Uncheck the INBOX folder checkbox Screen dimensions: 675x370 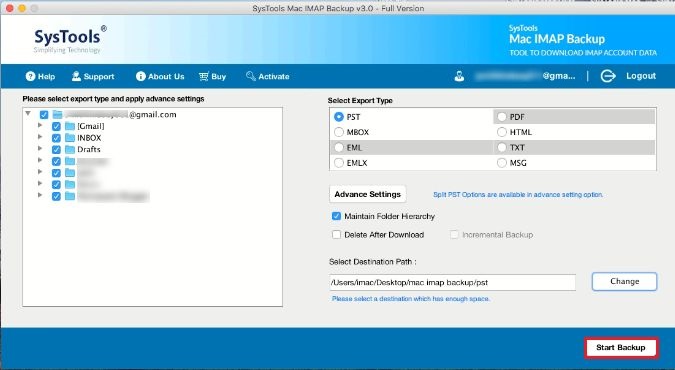[56, 138]
